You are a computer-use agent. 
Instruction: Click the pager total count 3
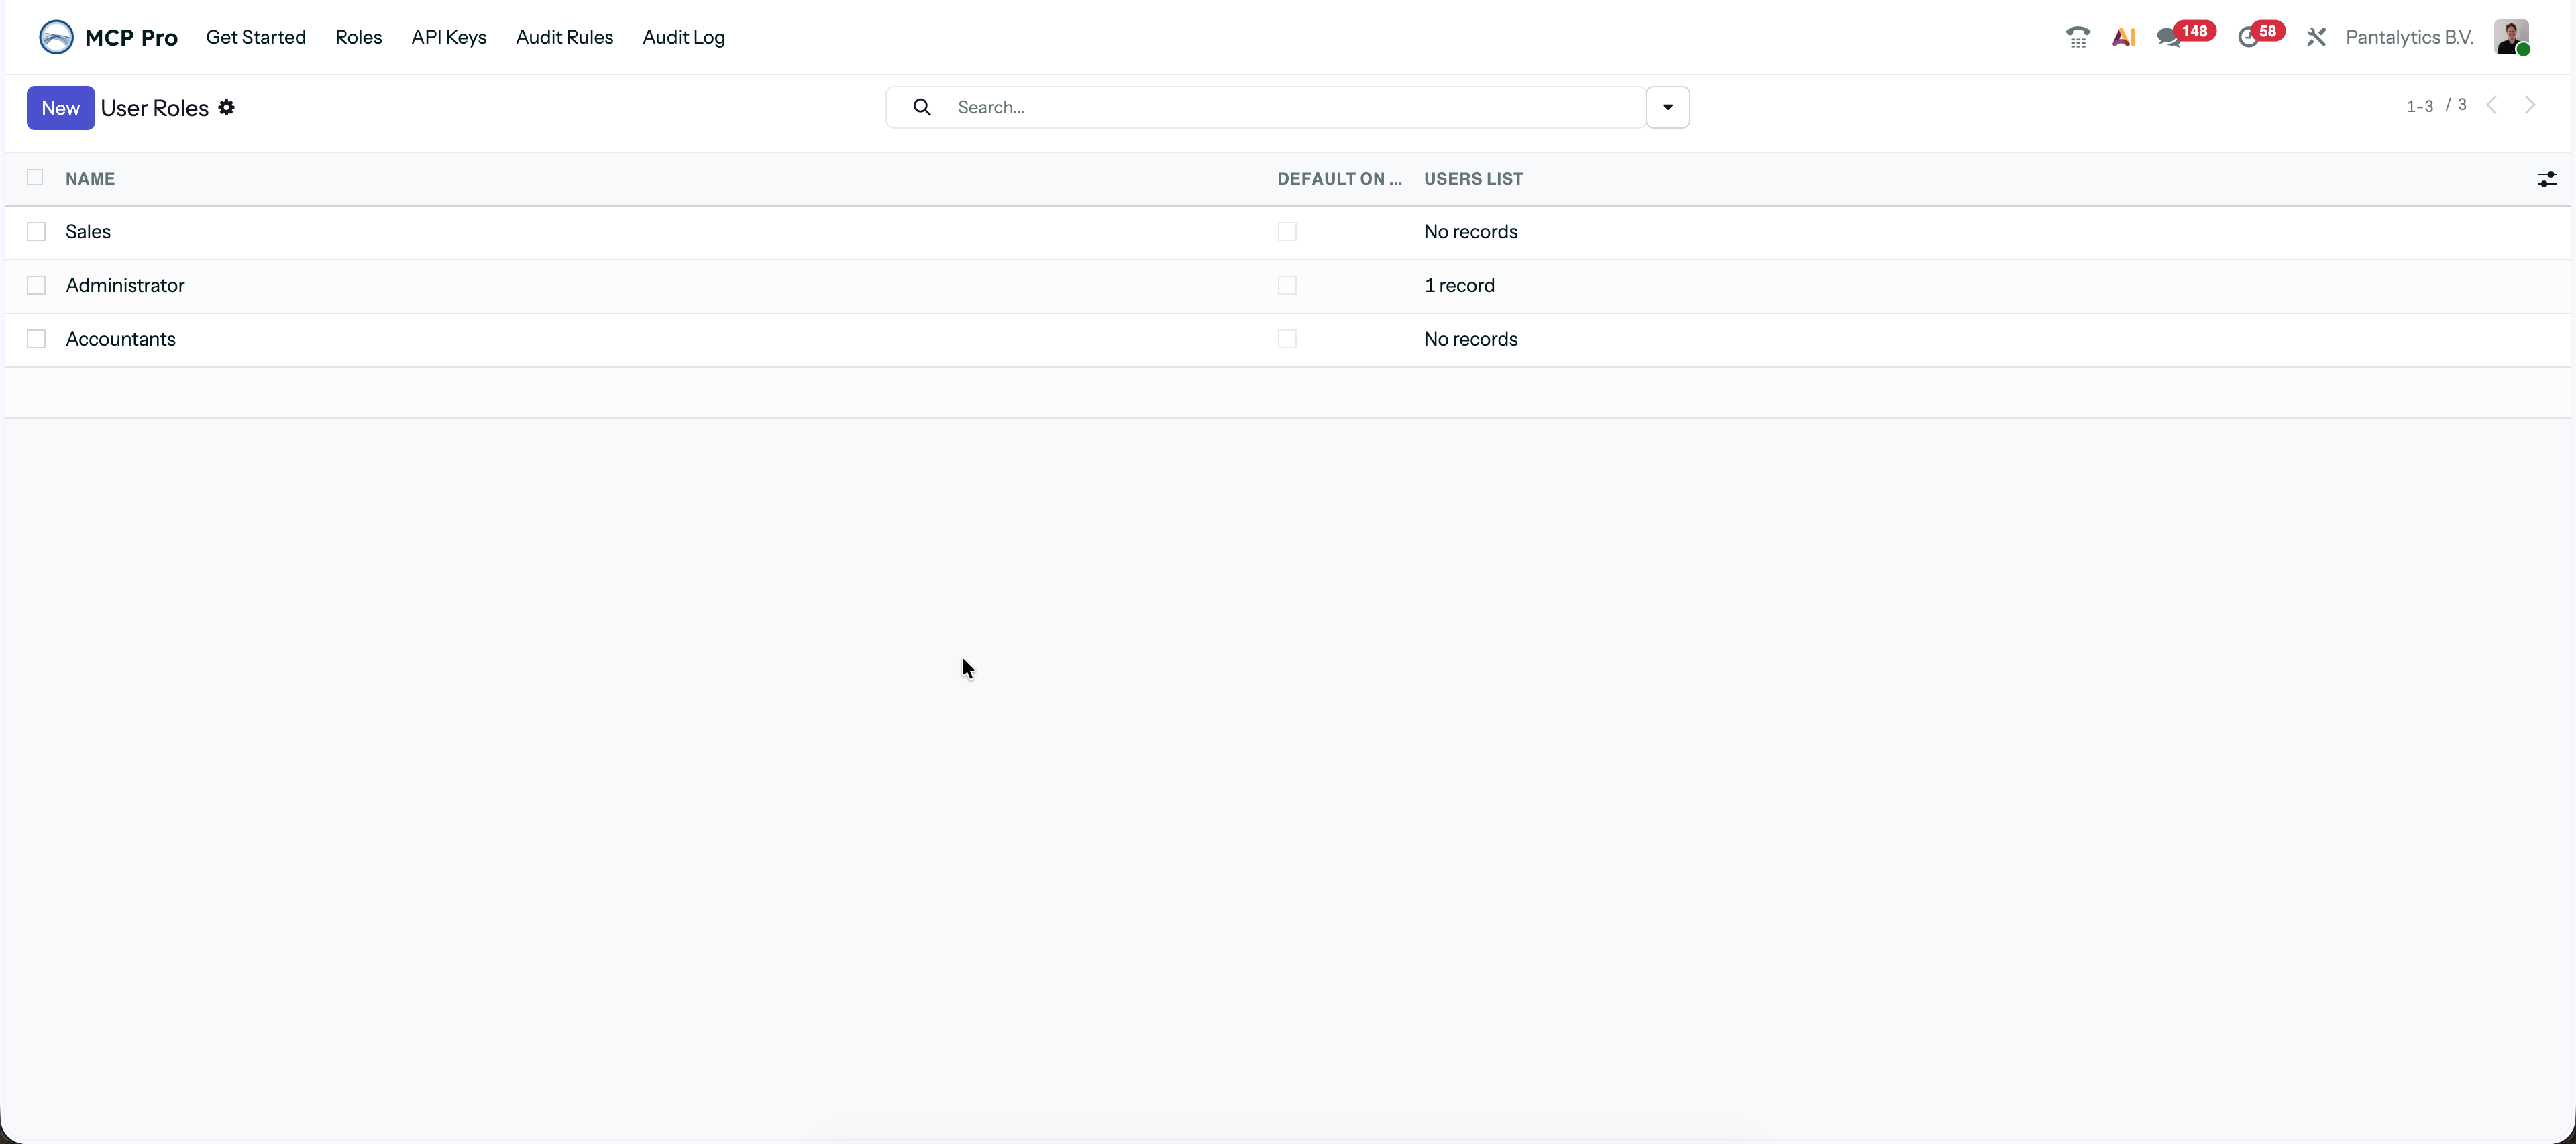tap(2462, 105)
